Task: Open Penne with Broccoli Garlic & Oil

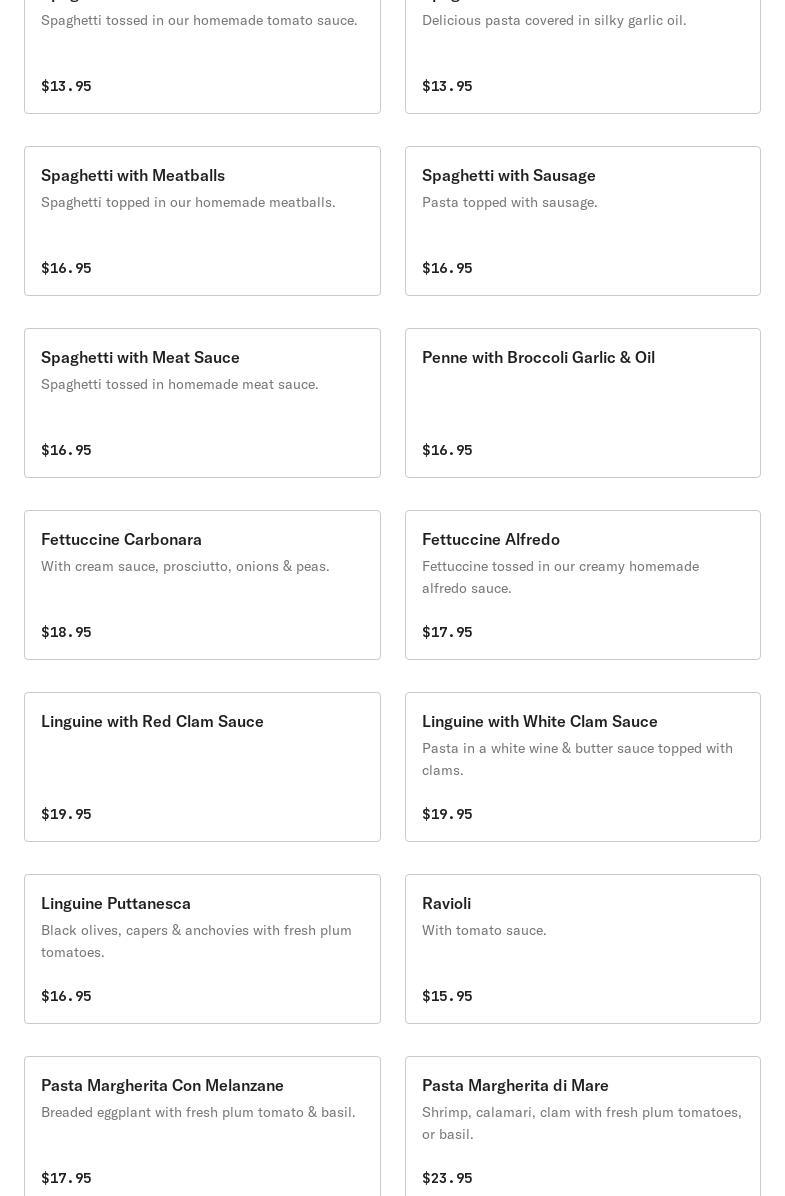Action: coord(583,403)
